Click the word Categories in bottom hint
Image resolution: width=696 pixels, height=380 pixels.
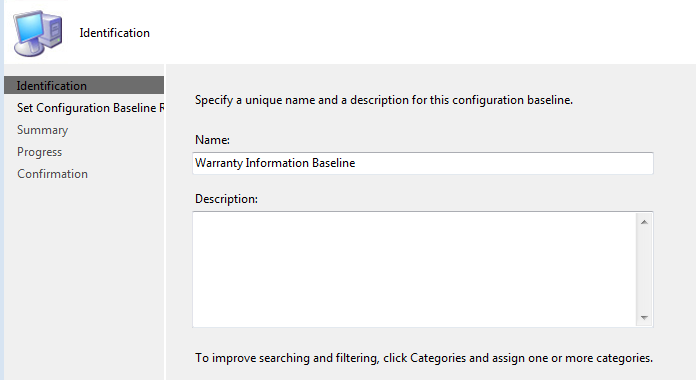(438, 358)
